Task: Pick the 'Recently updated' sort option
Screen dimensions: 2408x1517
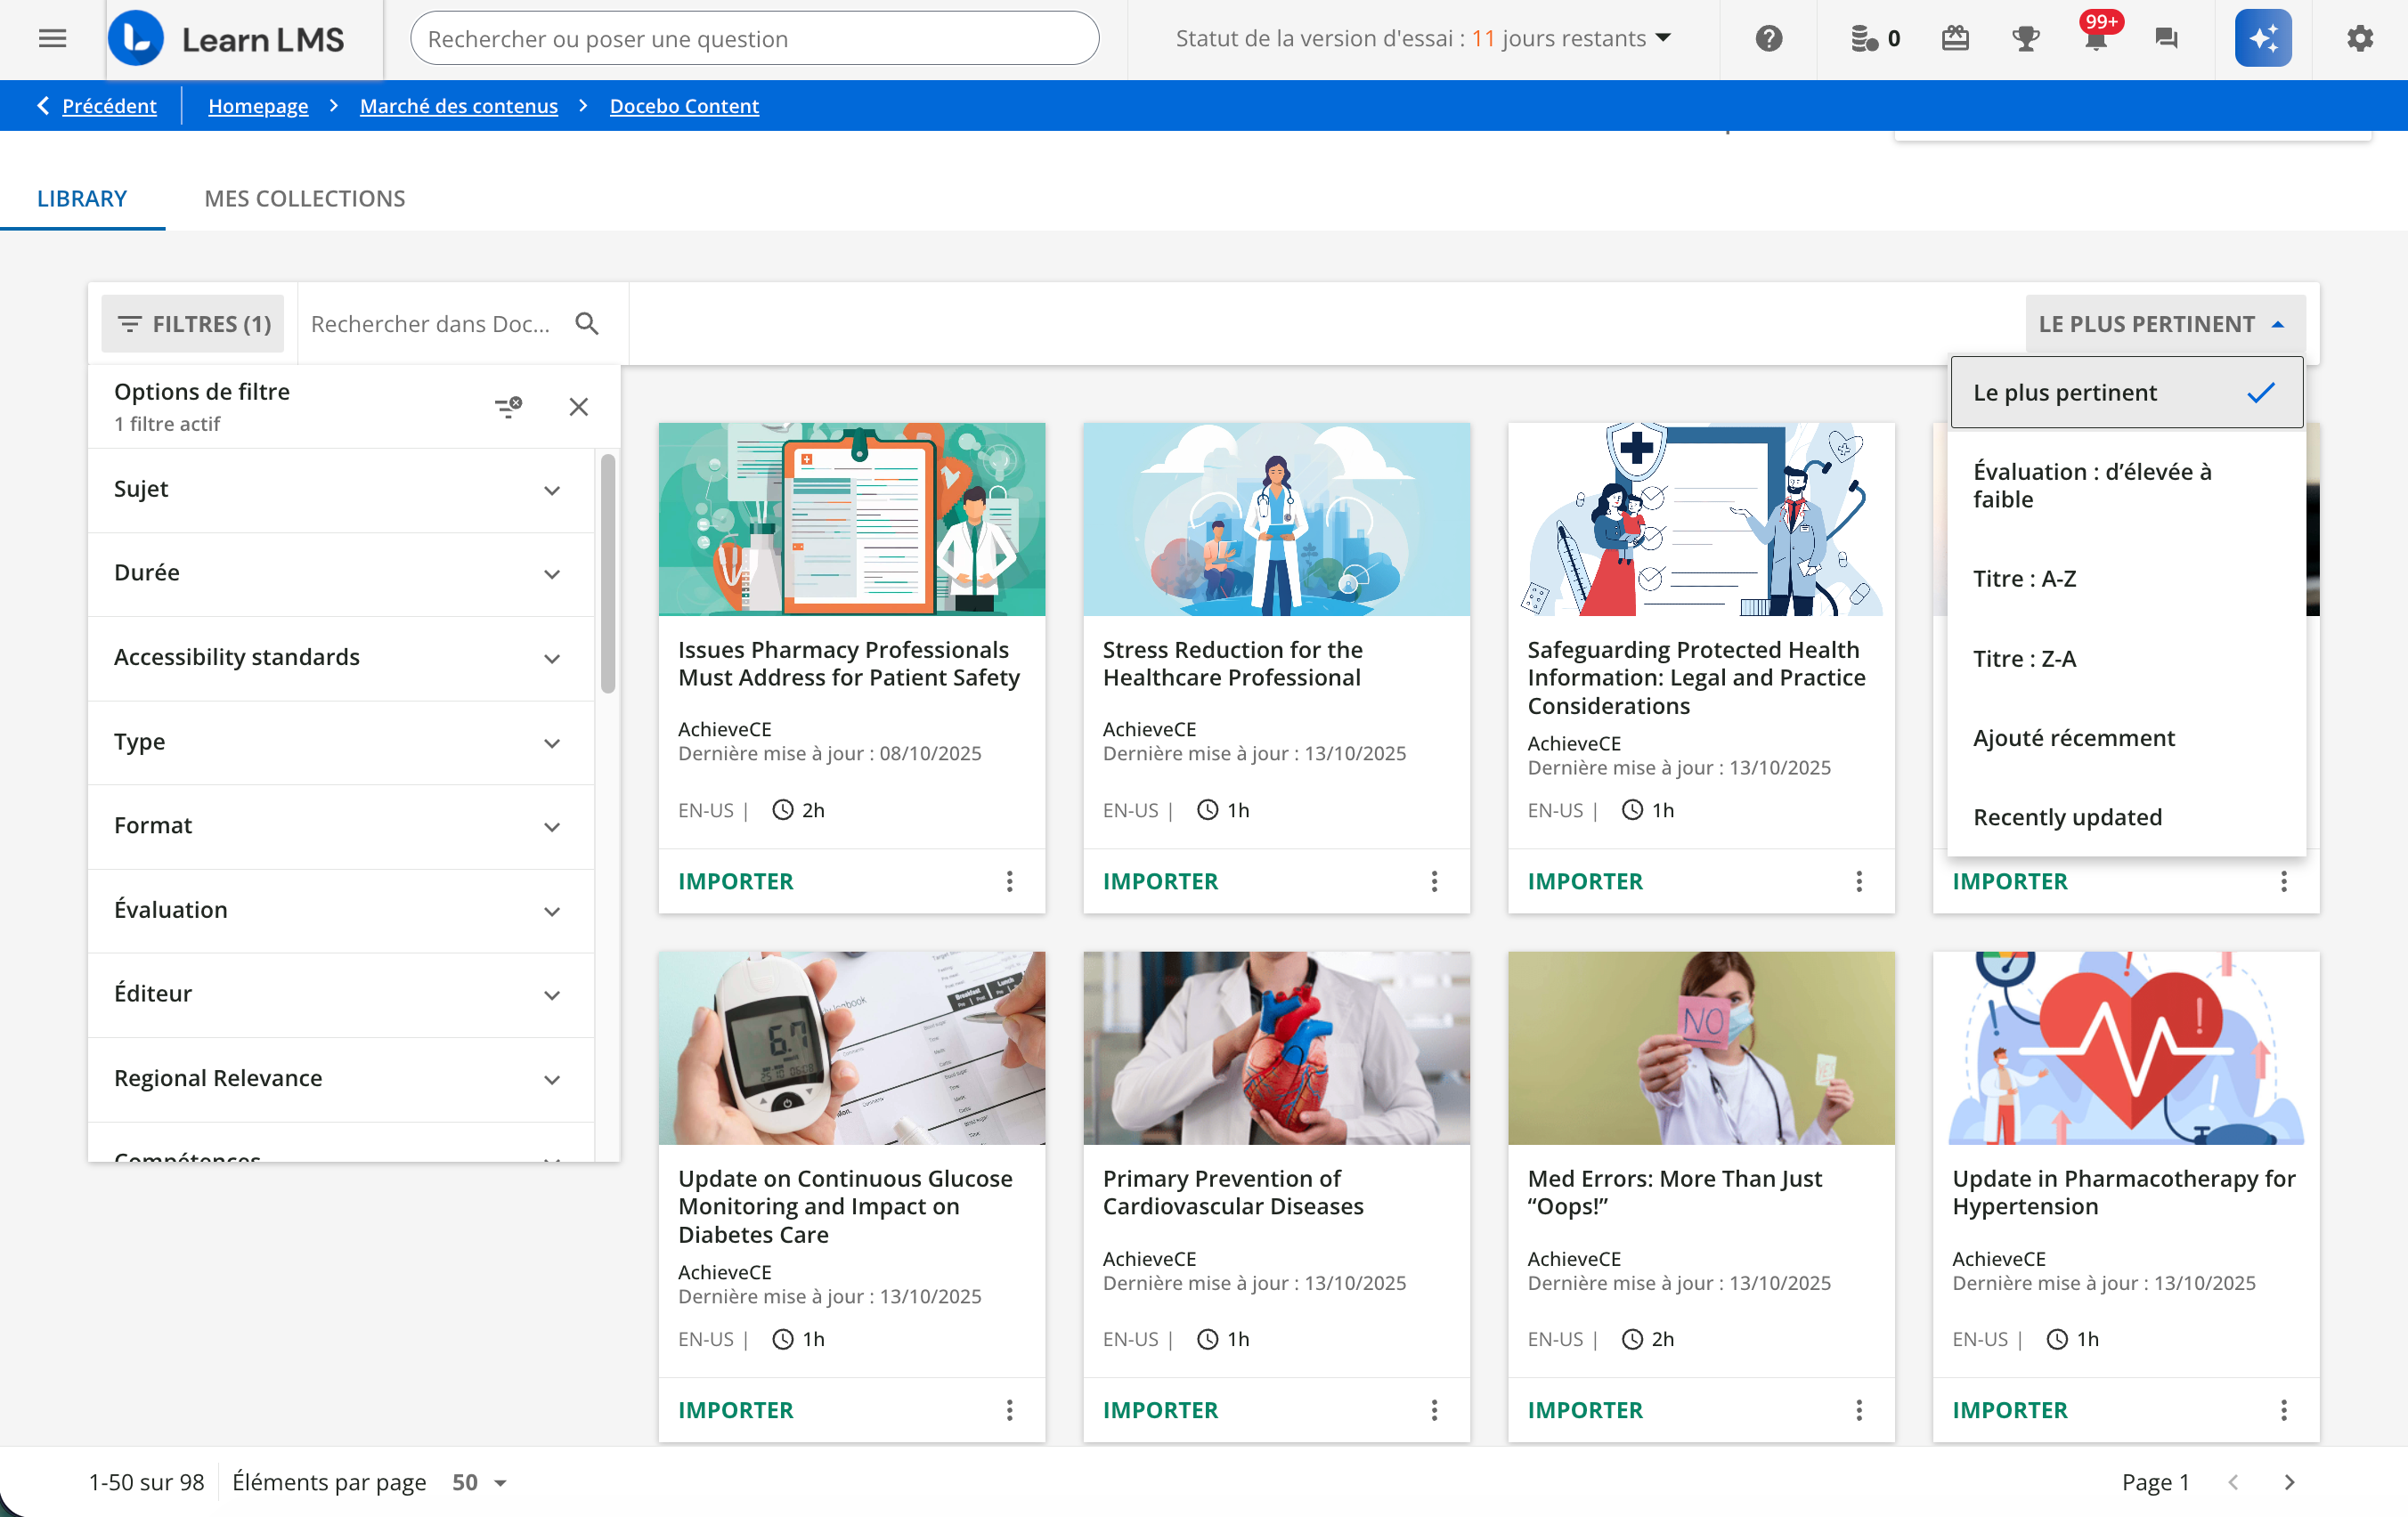Action: [2067, 817]
